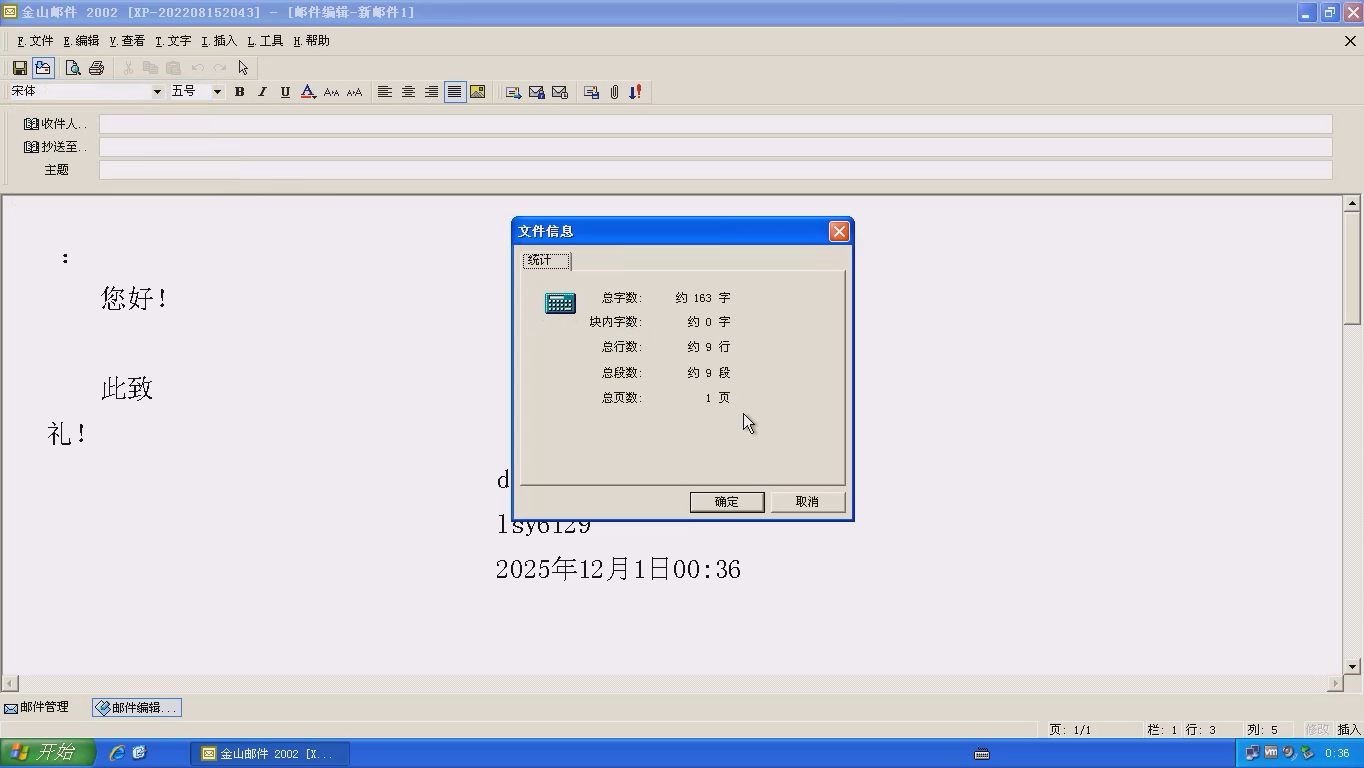Click the envelope icon left of the toolbar separator
The image size is (1364, 768).
click(560, 92)
